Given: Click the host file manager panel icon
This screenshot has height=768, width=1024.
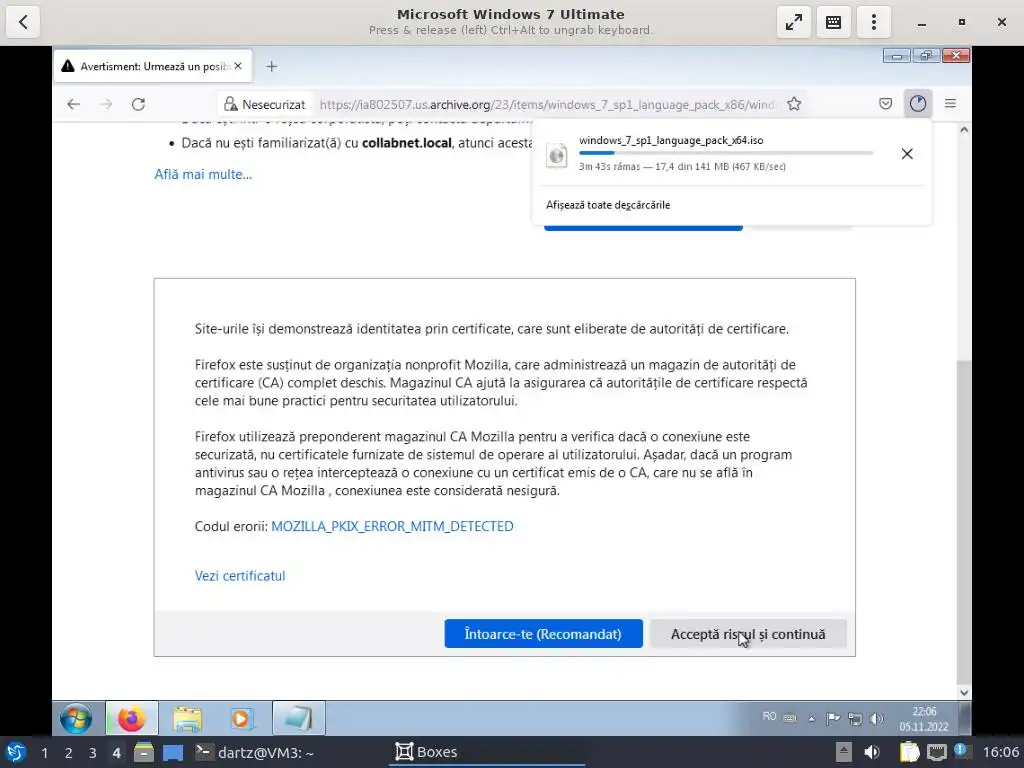Looking at the screenshot, I should pyautogui.click(x=144, y=752).
